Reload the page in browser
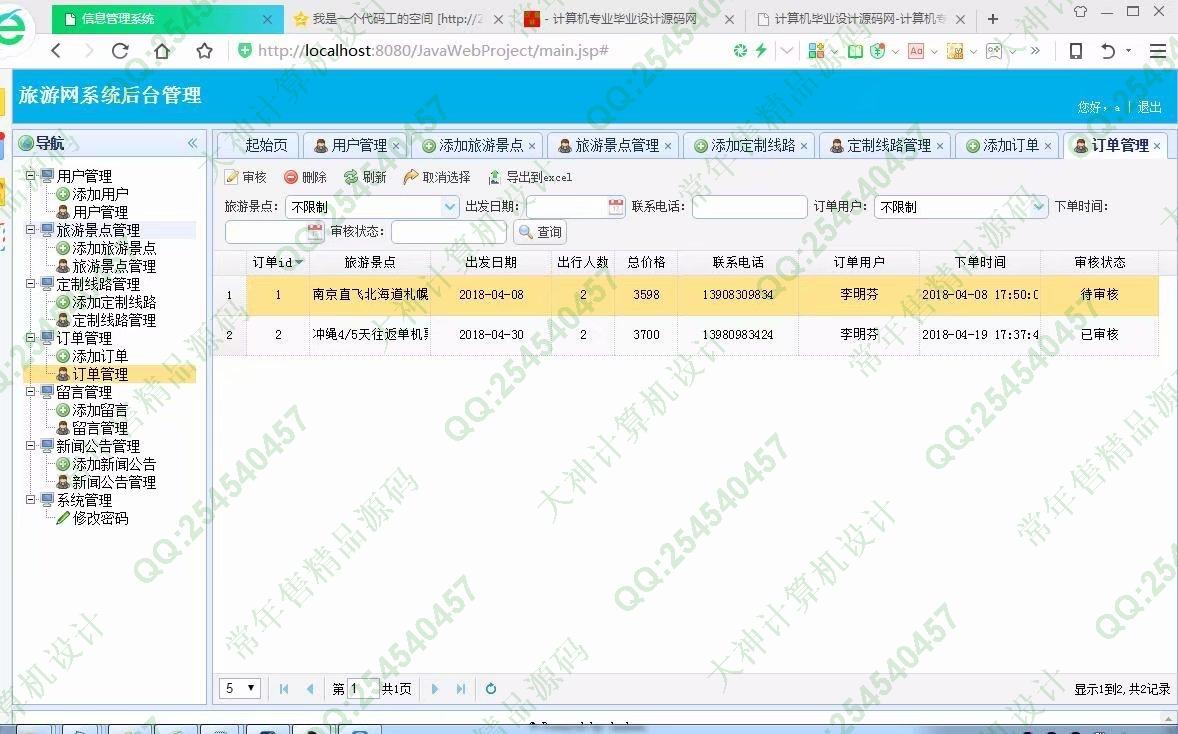Viewport: 1178px width, 734px height. pyautogui.click(x=120, y=51)
